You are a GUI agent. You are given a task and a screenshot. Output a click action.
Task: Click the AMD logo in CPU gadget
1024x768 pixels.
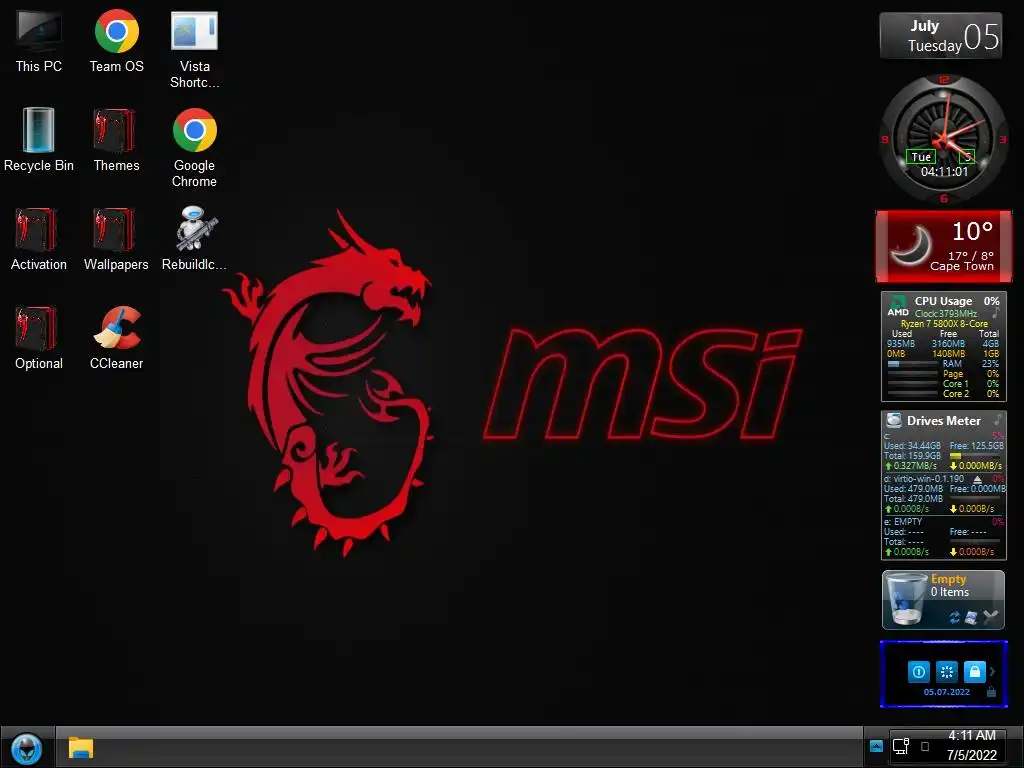coord(898,306)
